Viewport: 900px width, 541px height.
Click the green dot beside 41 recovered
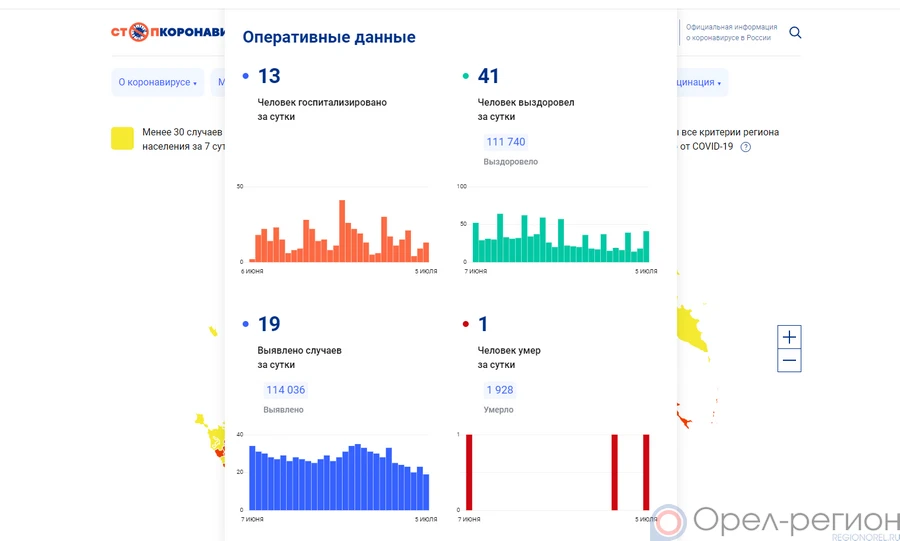(x=466, y=77)
